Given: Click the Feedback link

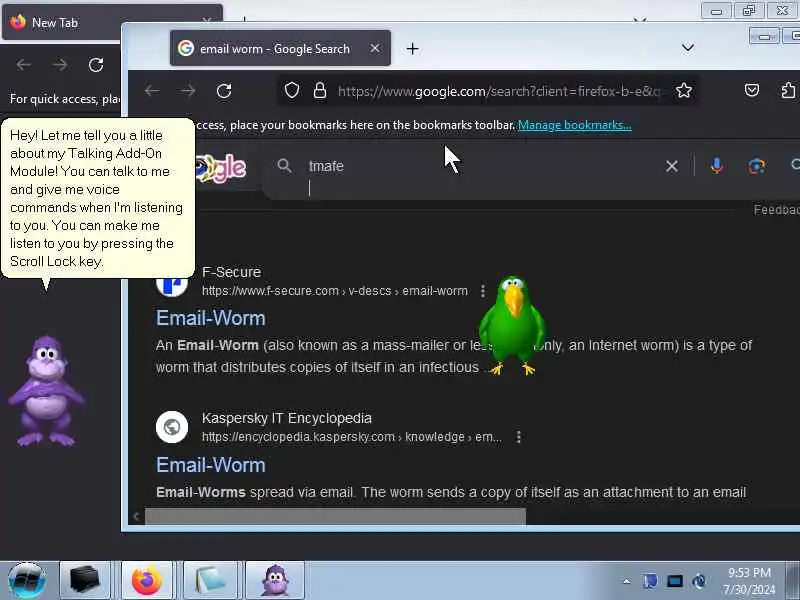Looking at the screenshot, I should coord(777,210).
